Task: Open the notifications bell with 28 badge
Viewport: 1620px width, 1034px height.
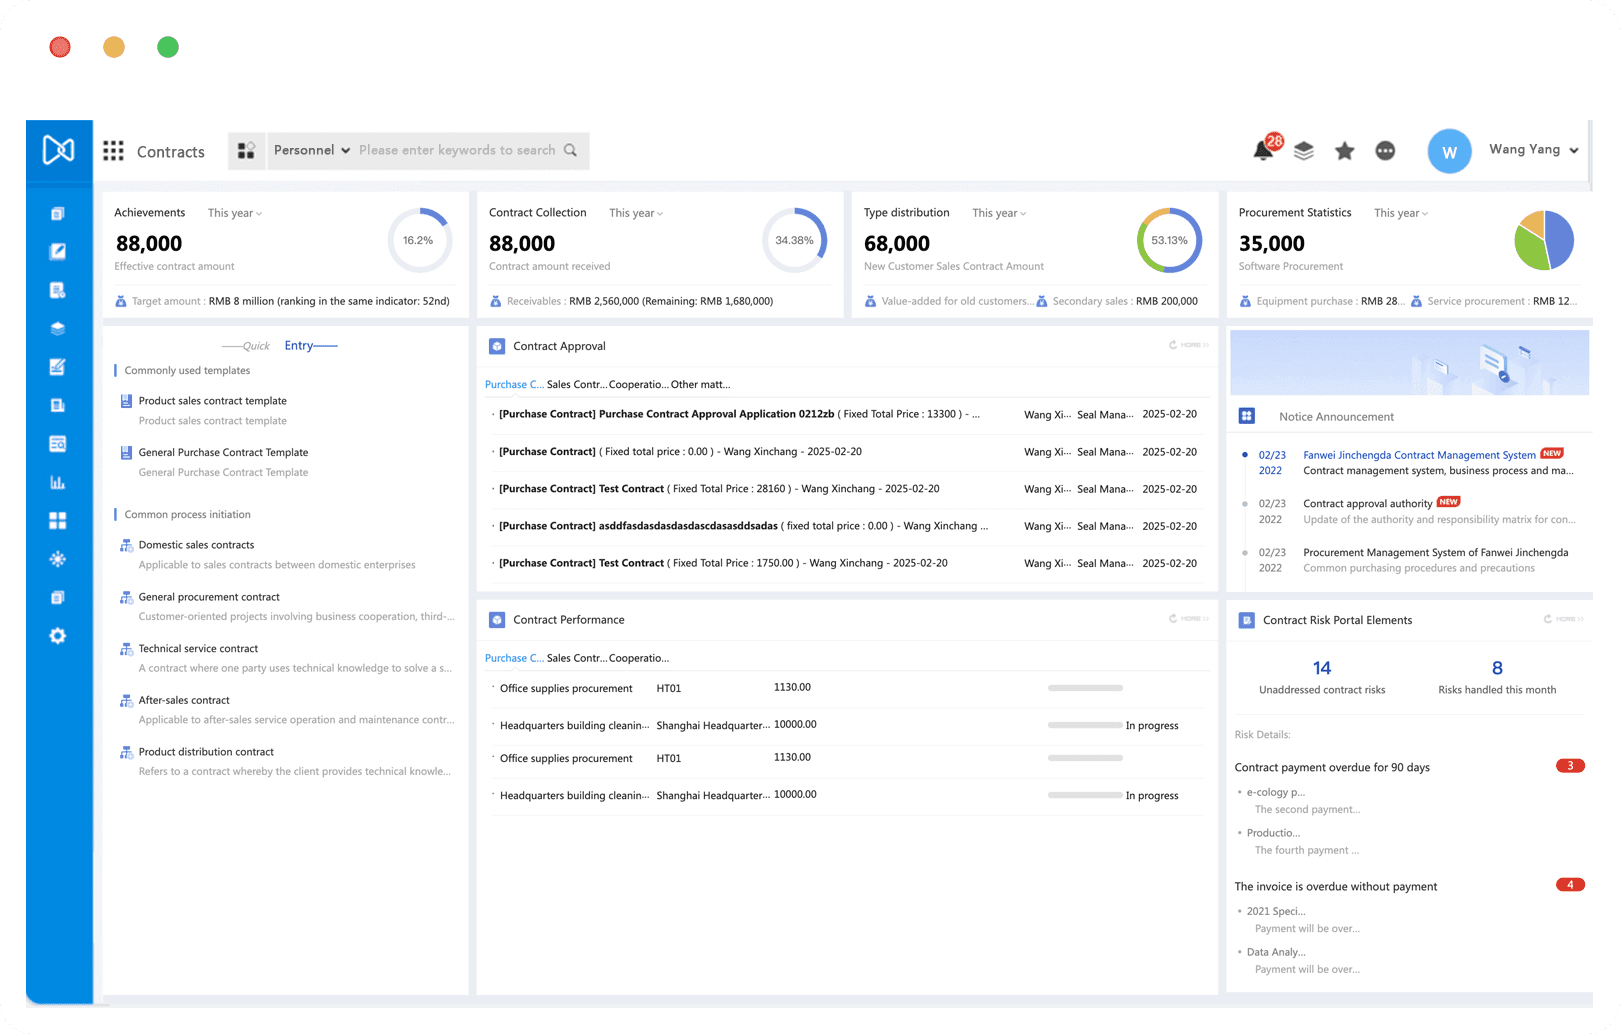Action: [1266, 148]
